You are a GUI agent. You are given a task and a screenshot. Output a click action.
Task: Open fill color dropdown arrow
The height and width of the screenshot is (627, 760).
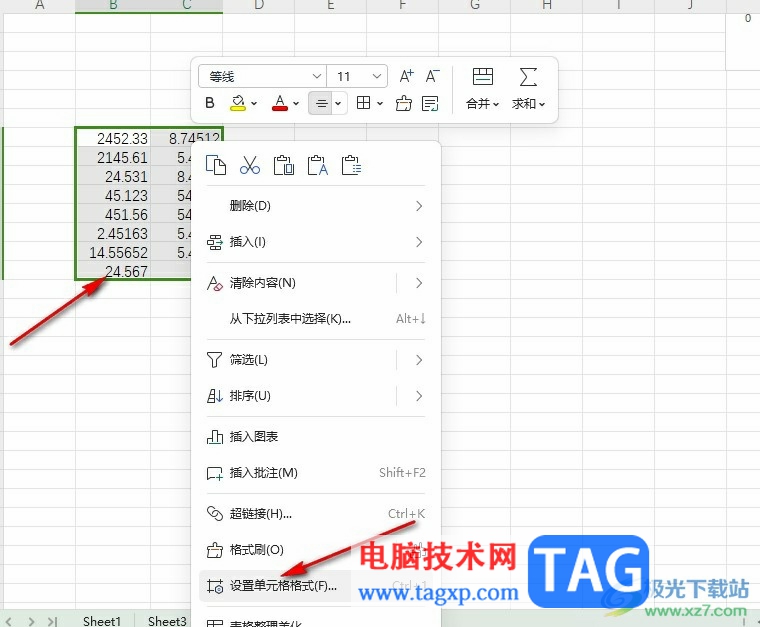pyautogui.click(x=254, y=103)
